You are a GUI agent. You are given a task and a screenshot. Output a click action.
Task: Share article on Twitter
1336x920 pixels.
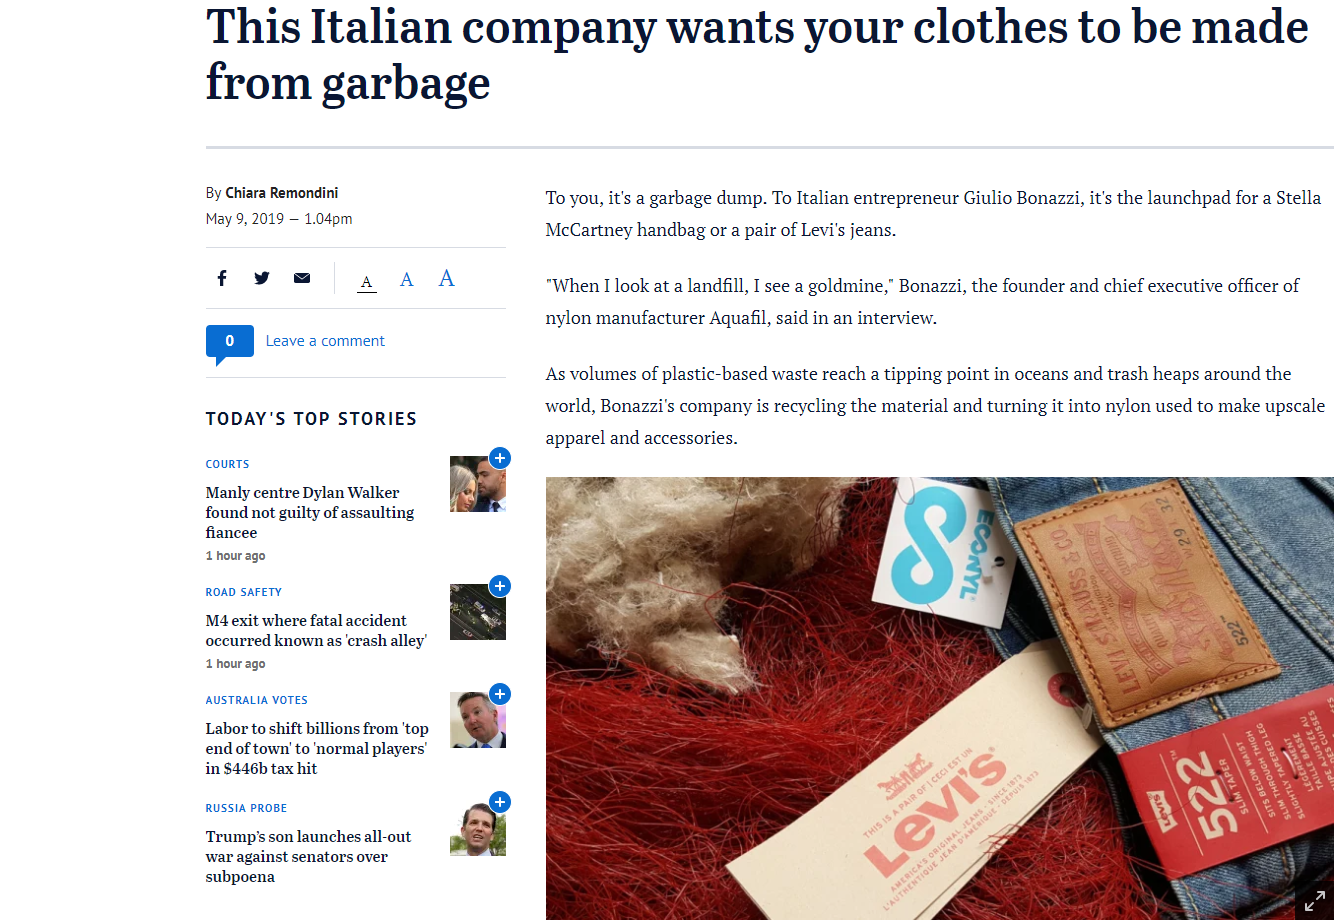click(x=262, y=278)
